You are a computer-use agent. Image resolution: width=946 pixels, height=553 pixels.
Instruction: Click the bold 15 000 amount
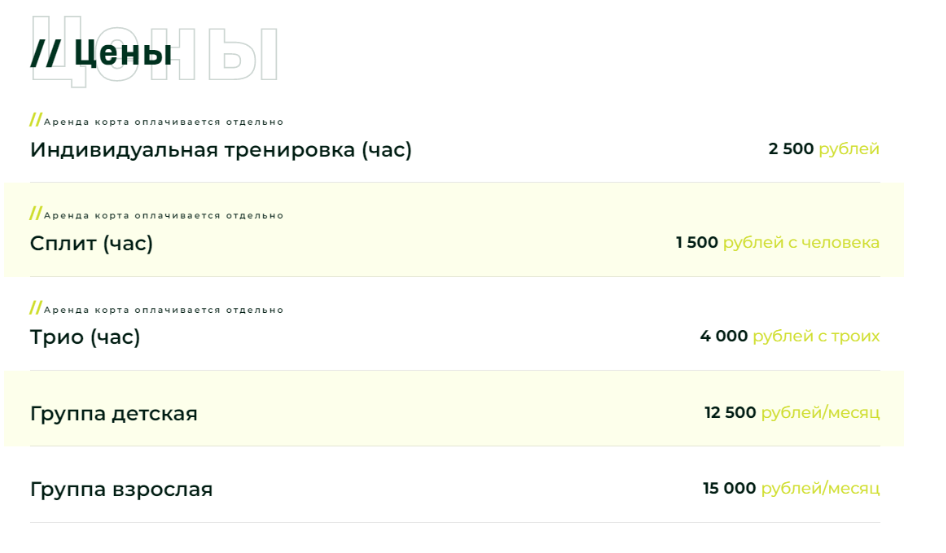point(729,488)
